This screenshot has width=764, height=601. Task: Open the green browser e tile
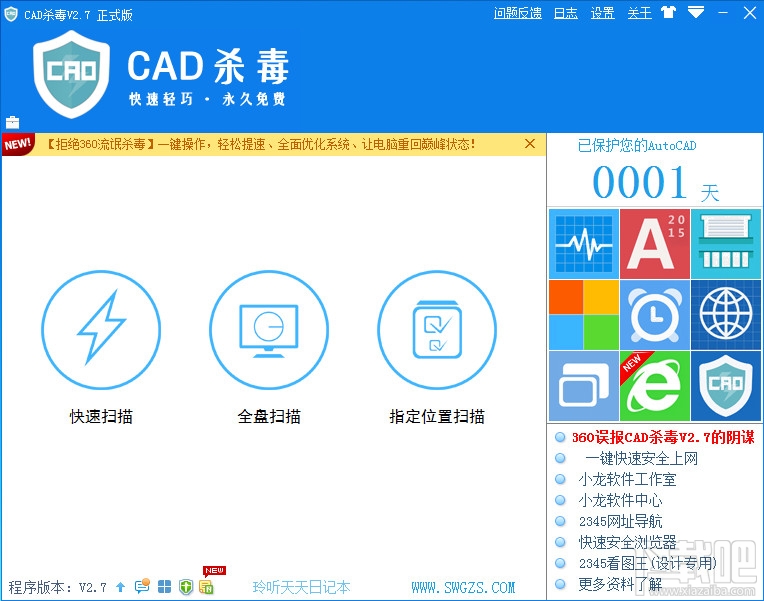[655, 386]
